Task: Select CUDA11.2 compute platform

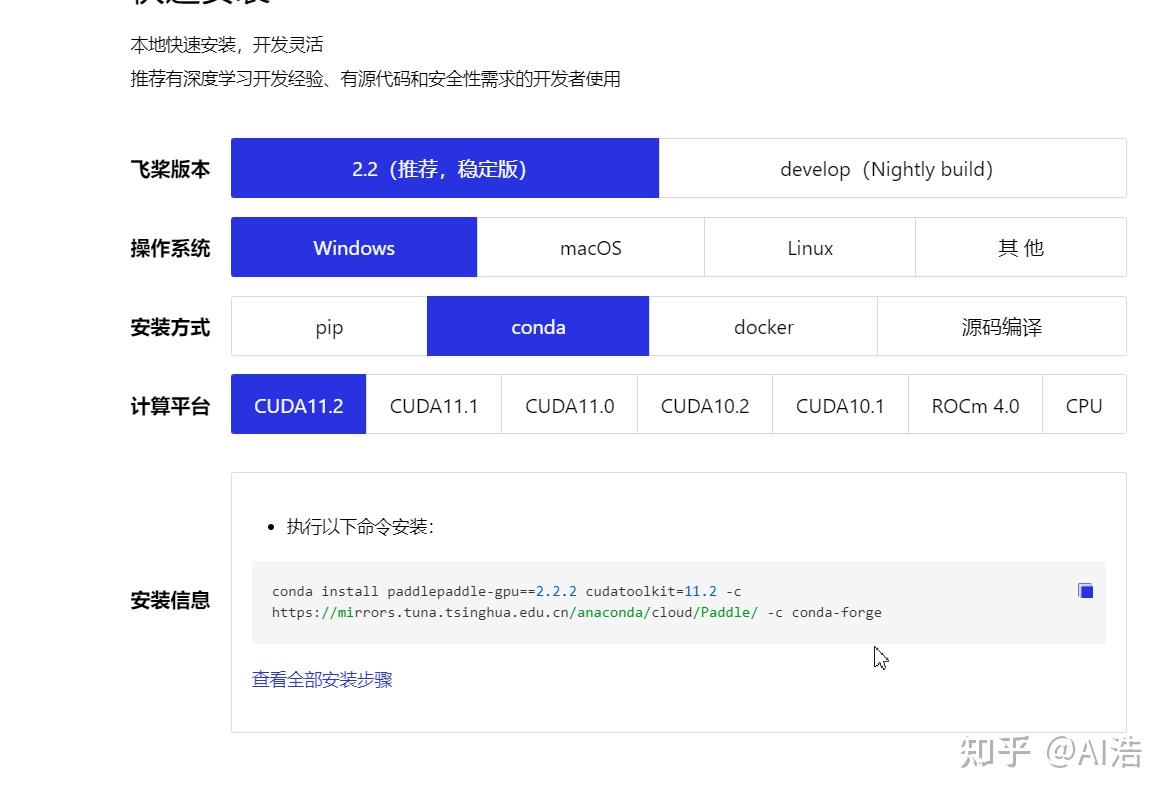Action: click(x=297, y=404)
